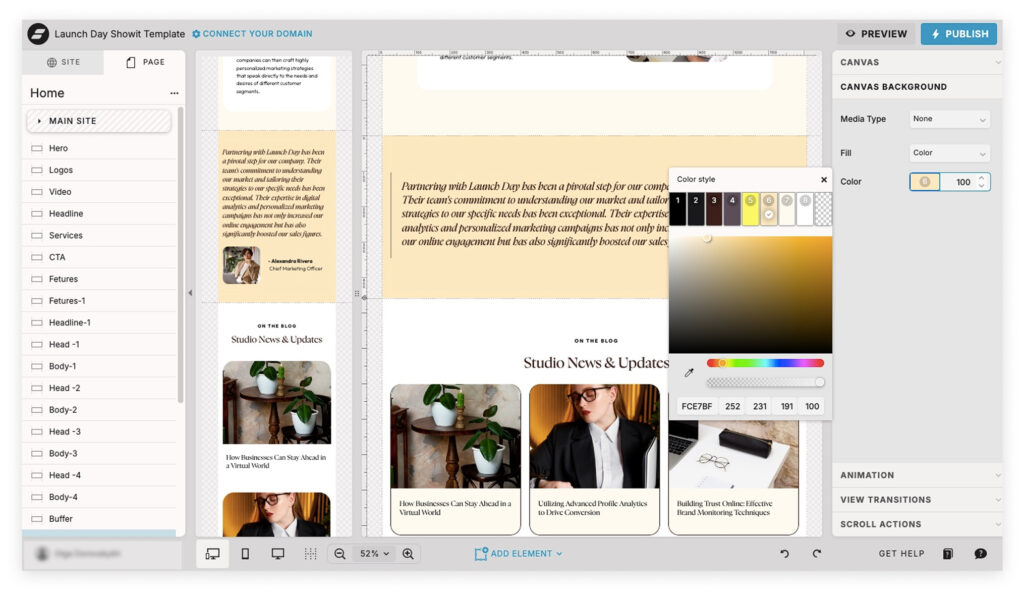Select the Body-3 canvas
This screenshot has width=1024, height=592.
point(101,453)
